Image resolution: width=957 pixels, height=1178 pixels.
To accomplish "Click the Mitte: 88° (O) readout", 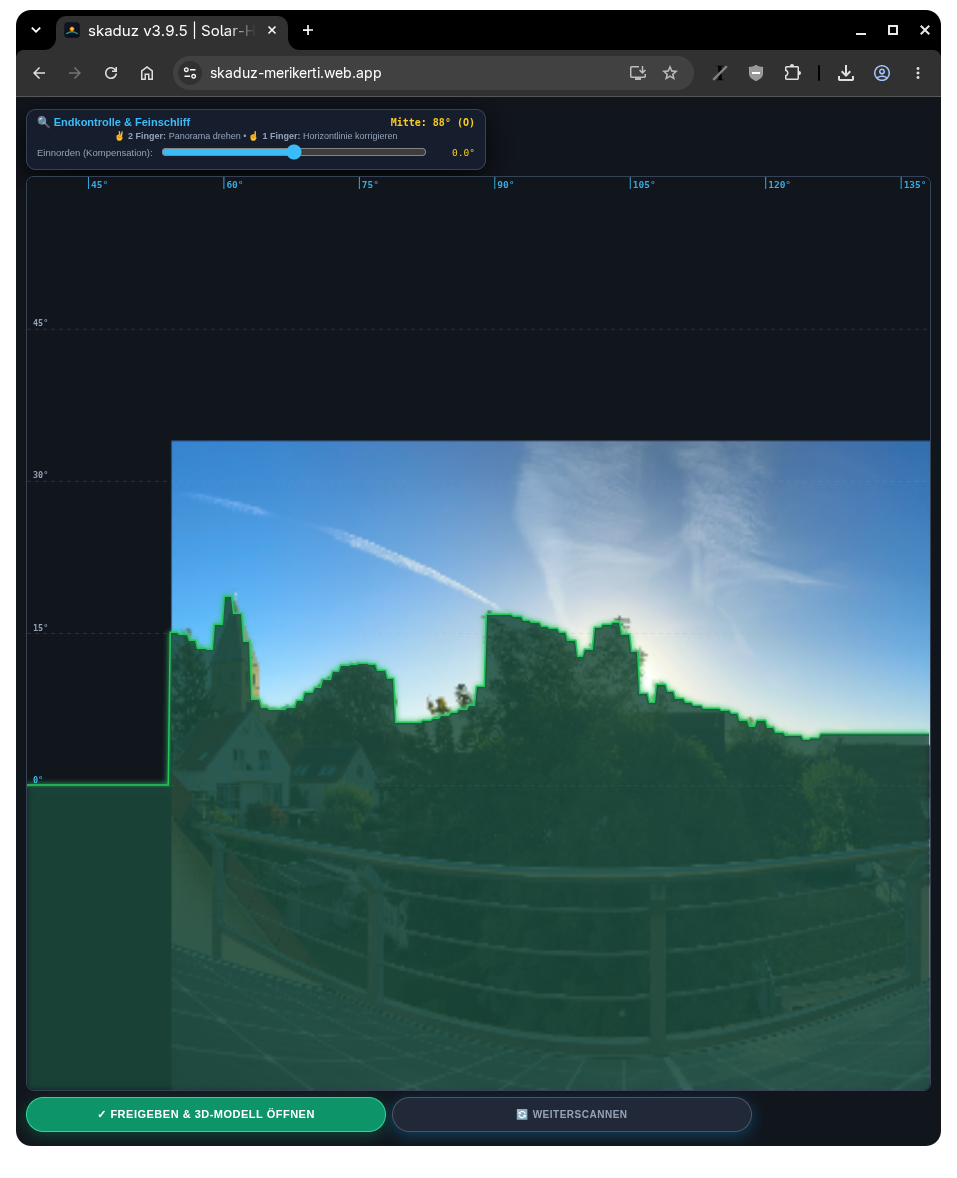I will coord(433,122).
